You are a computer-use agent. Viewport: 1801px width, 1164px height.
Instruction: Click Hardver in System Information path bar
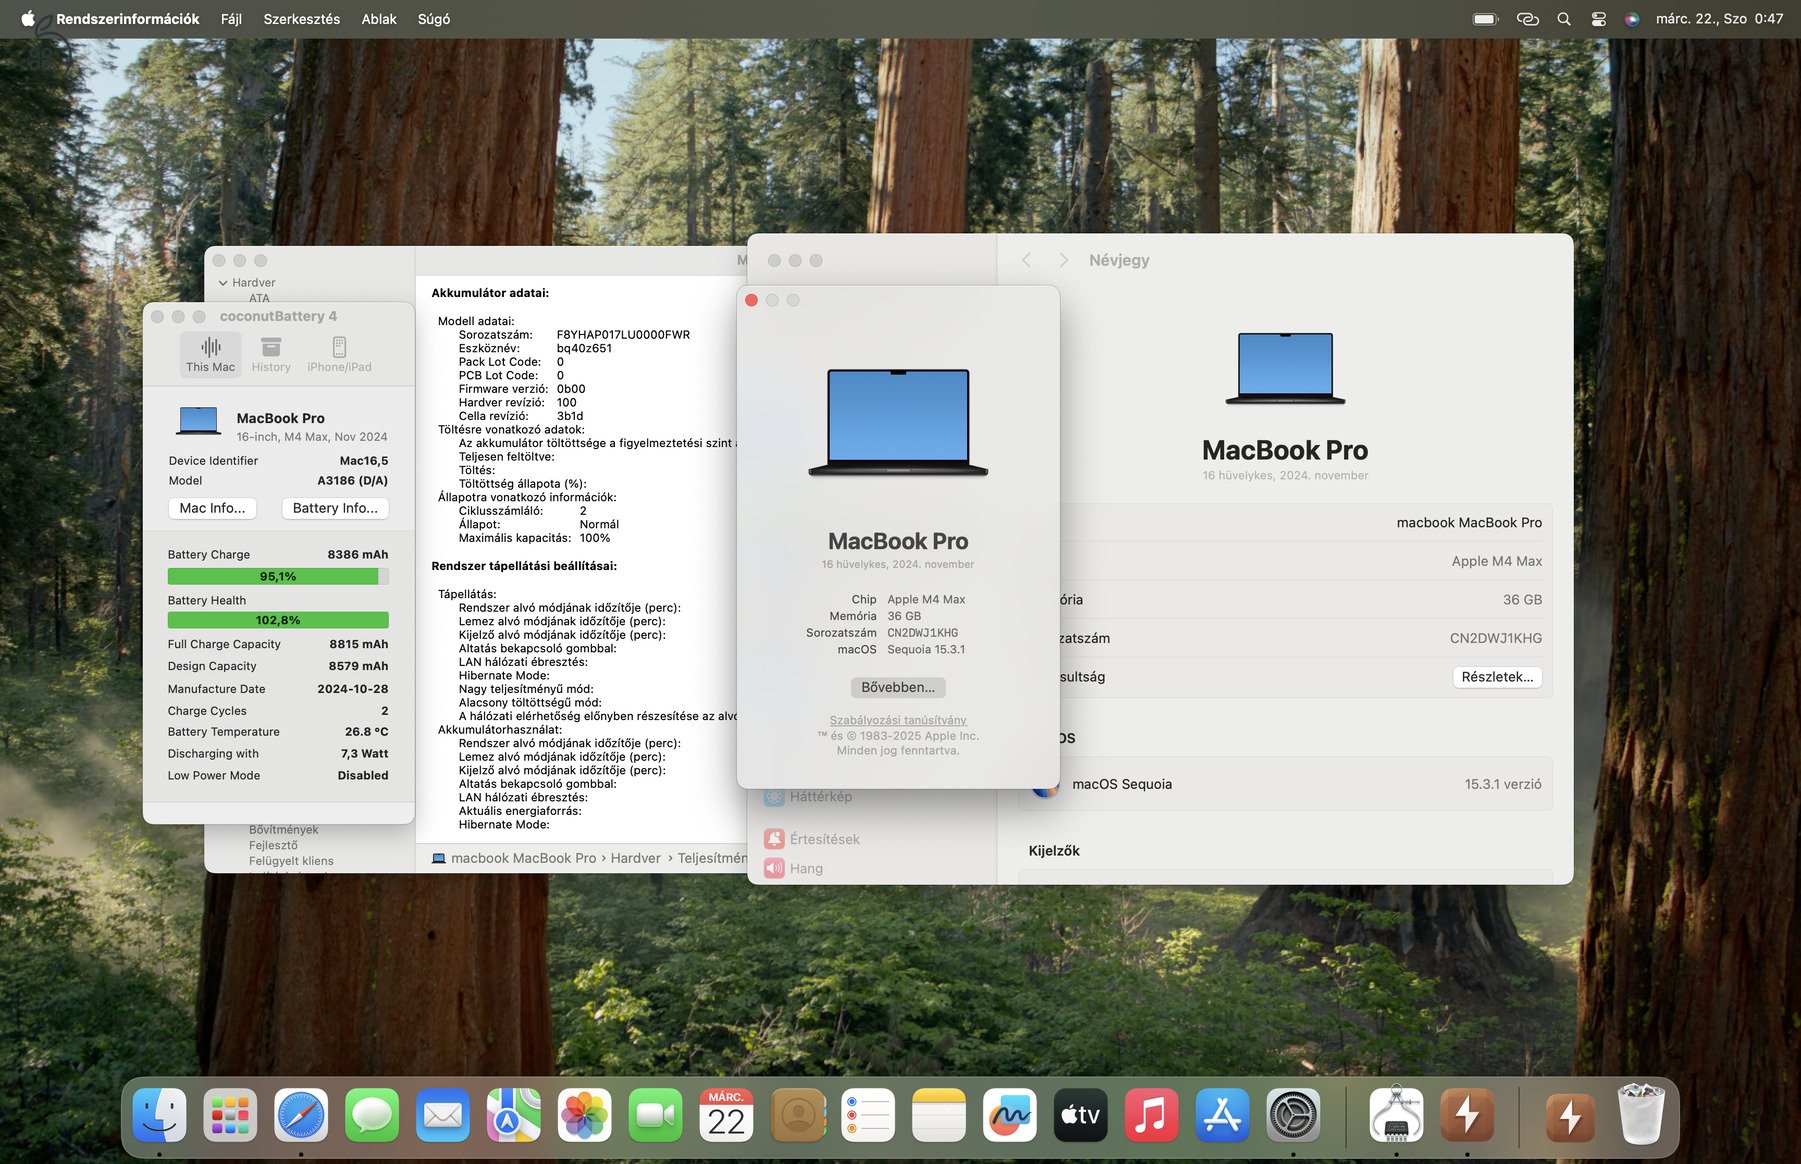coord(635,858)
